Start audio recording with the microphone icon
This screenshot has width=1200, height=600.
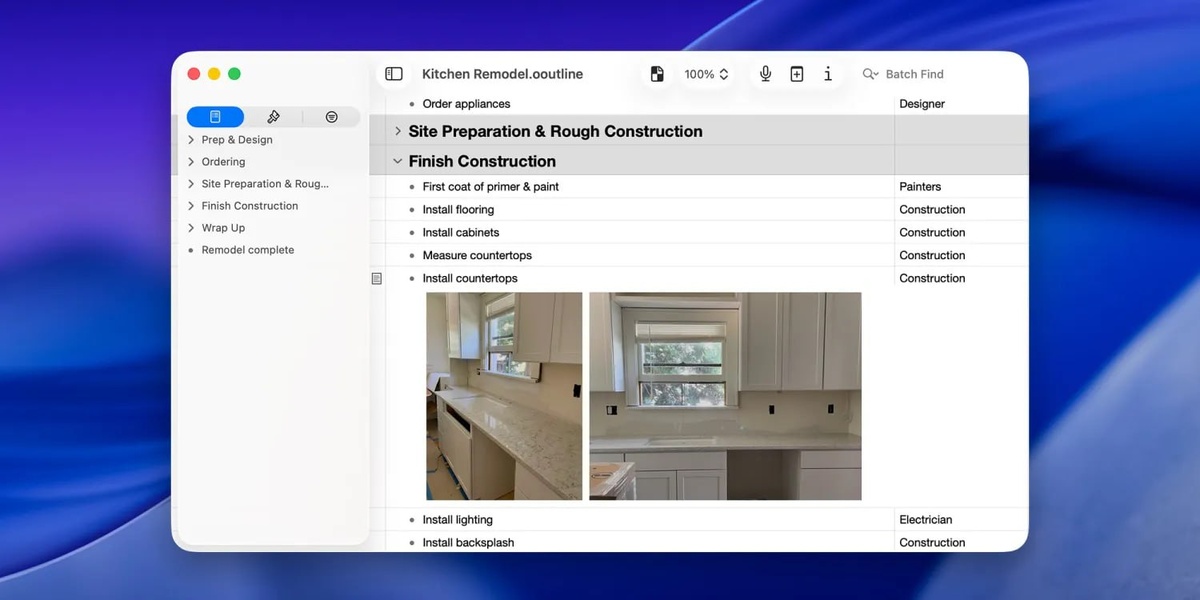click(765, 74)
